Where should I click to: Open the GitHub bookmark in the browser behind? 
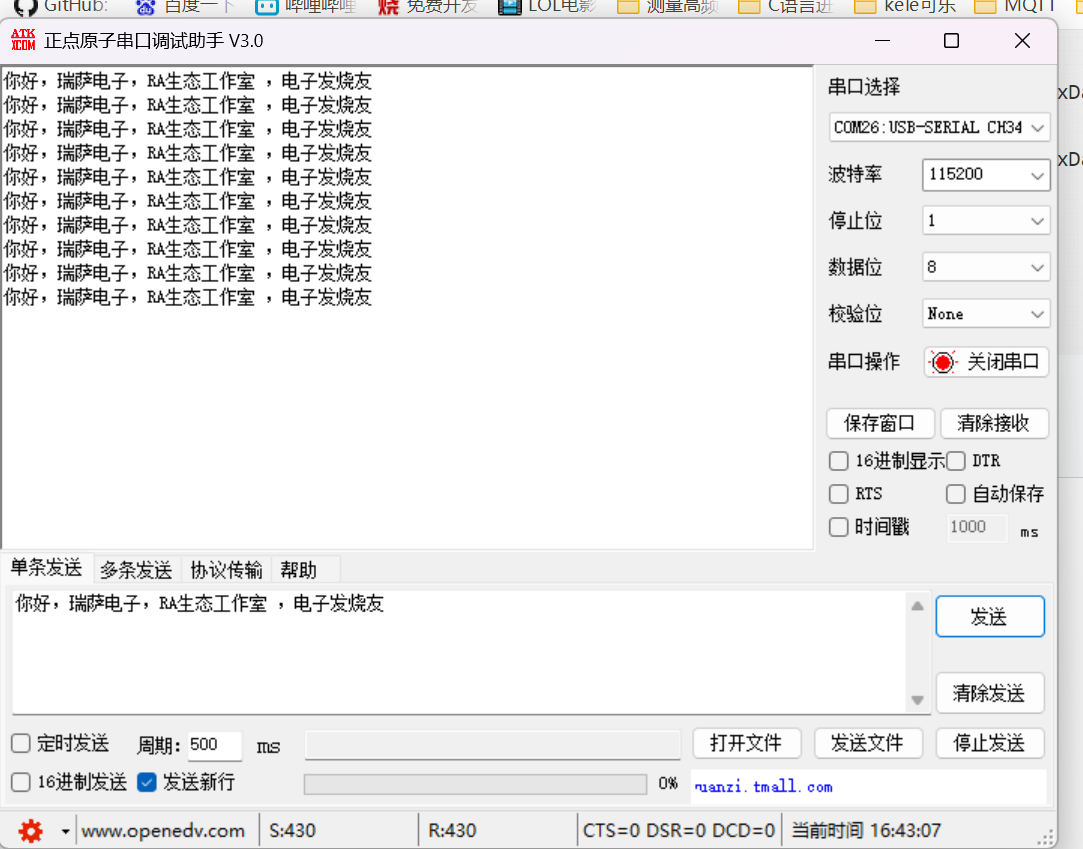[62, 7]
